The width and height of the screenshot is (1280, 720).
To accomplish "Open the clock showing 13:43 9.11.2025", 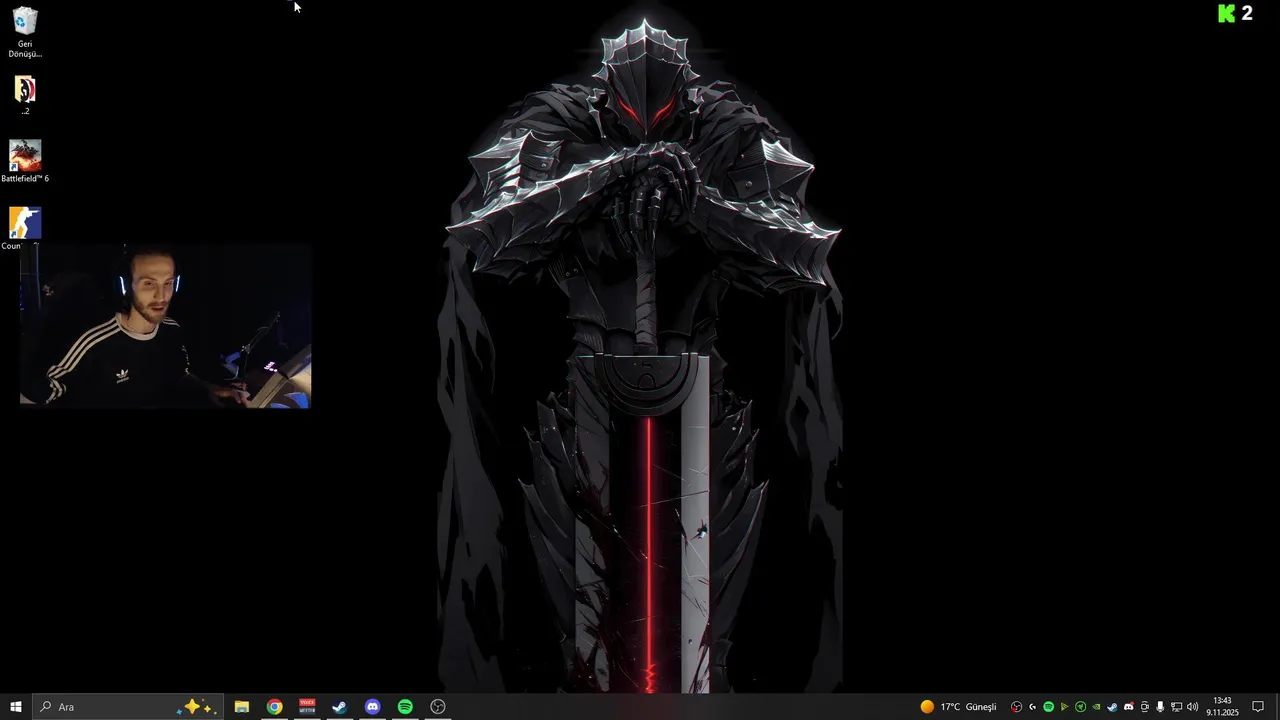I will click(1222, 707).
